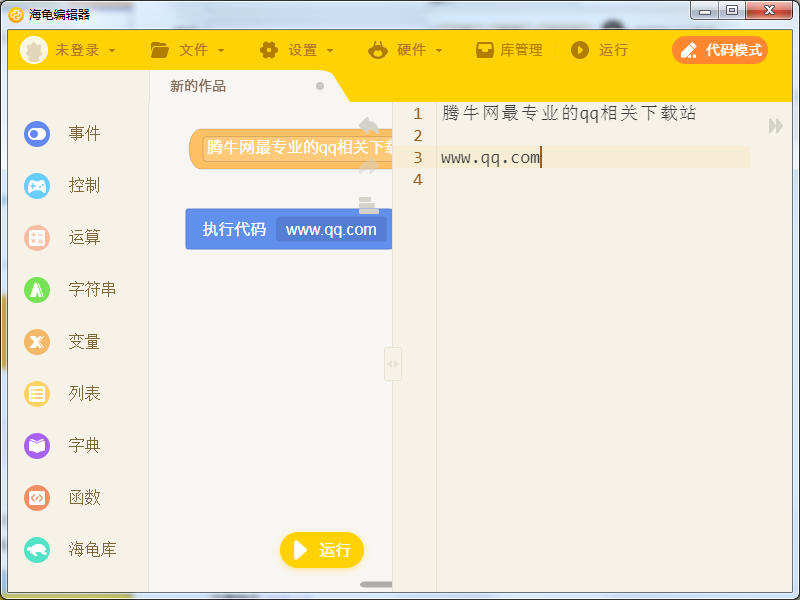Select the 字符串 (String) category icon

[x=37, y=290]
